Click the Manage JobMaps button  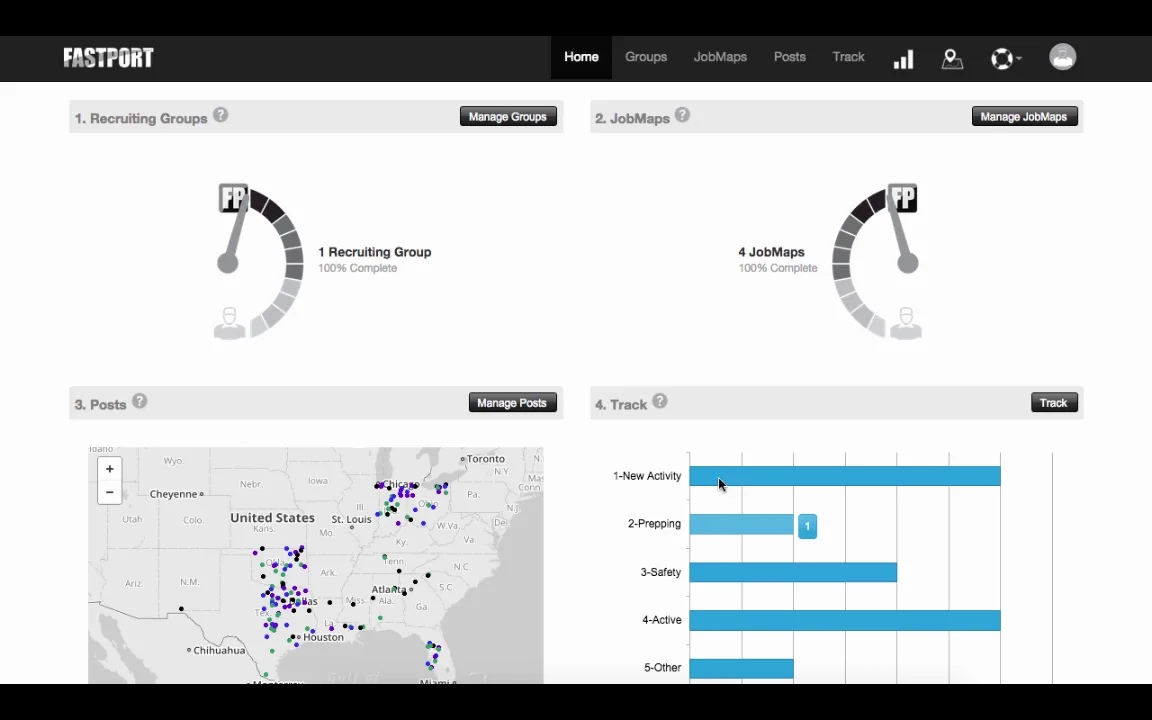tap(1024, 117)
